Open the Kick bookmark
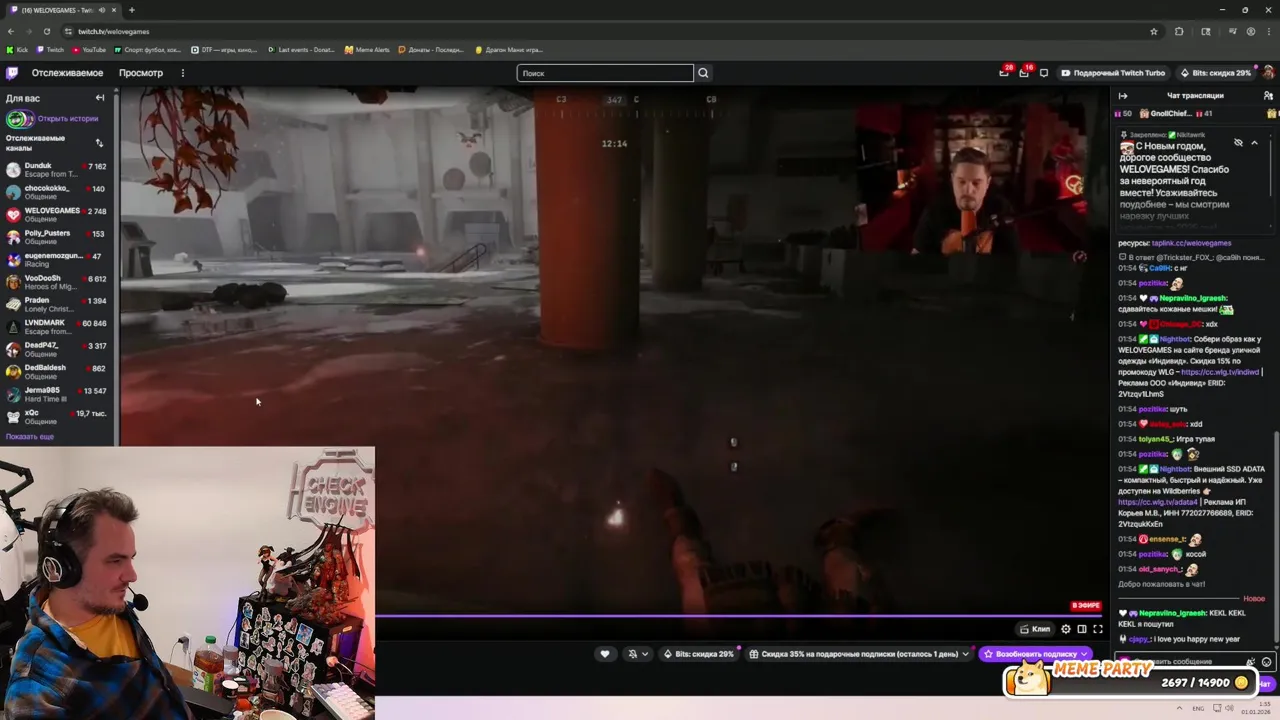This screenshot has width=1280, height=720. (17, 49)
